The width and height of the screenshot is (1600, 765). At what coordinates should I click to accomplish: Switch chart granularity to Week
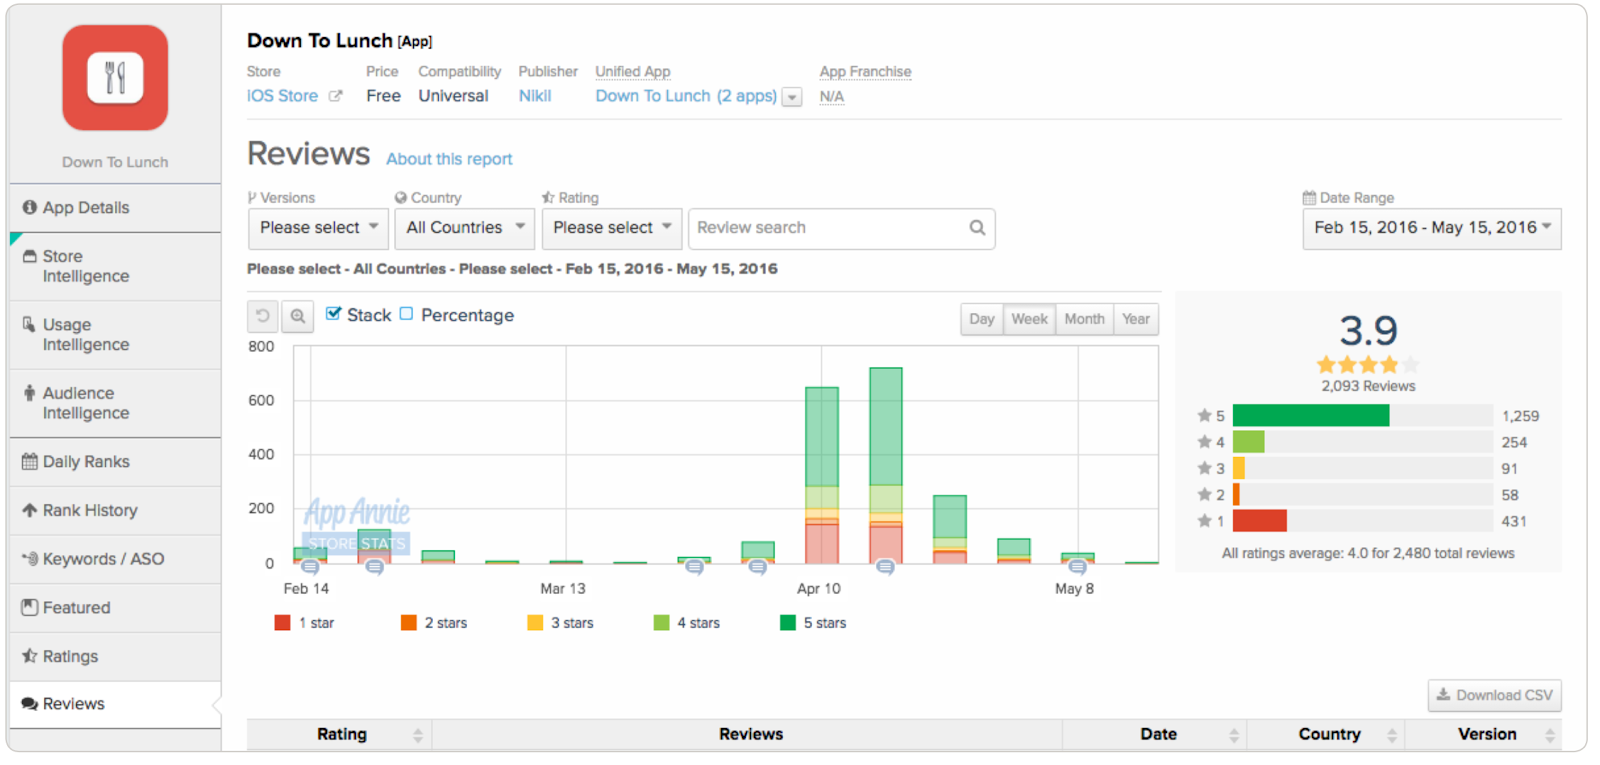[x=1029, y=319]
